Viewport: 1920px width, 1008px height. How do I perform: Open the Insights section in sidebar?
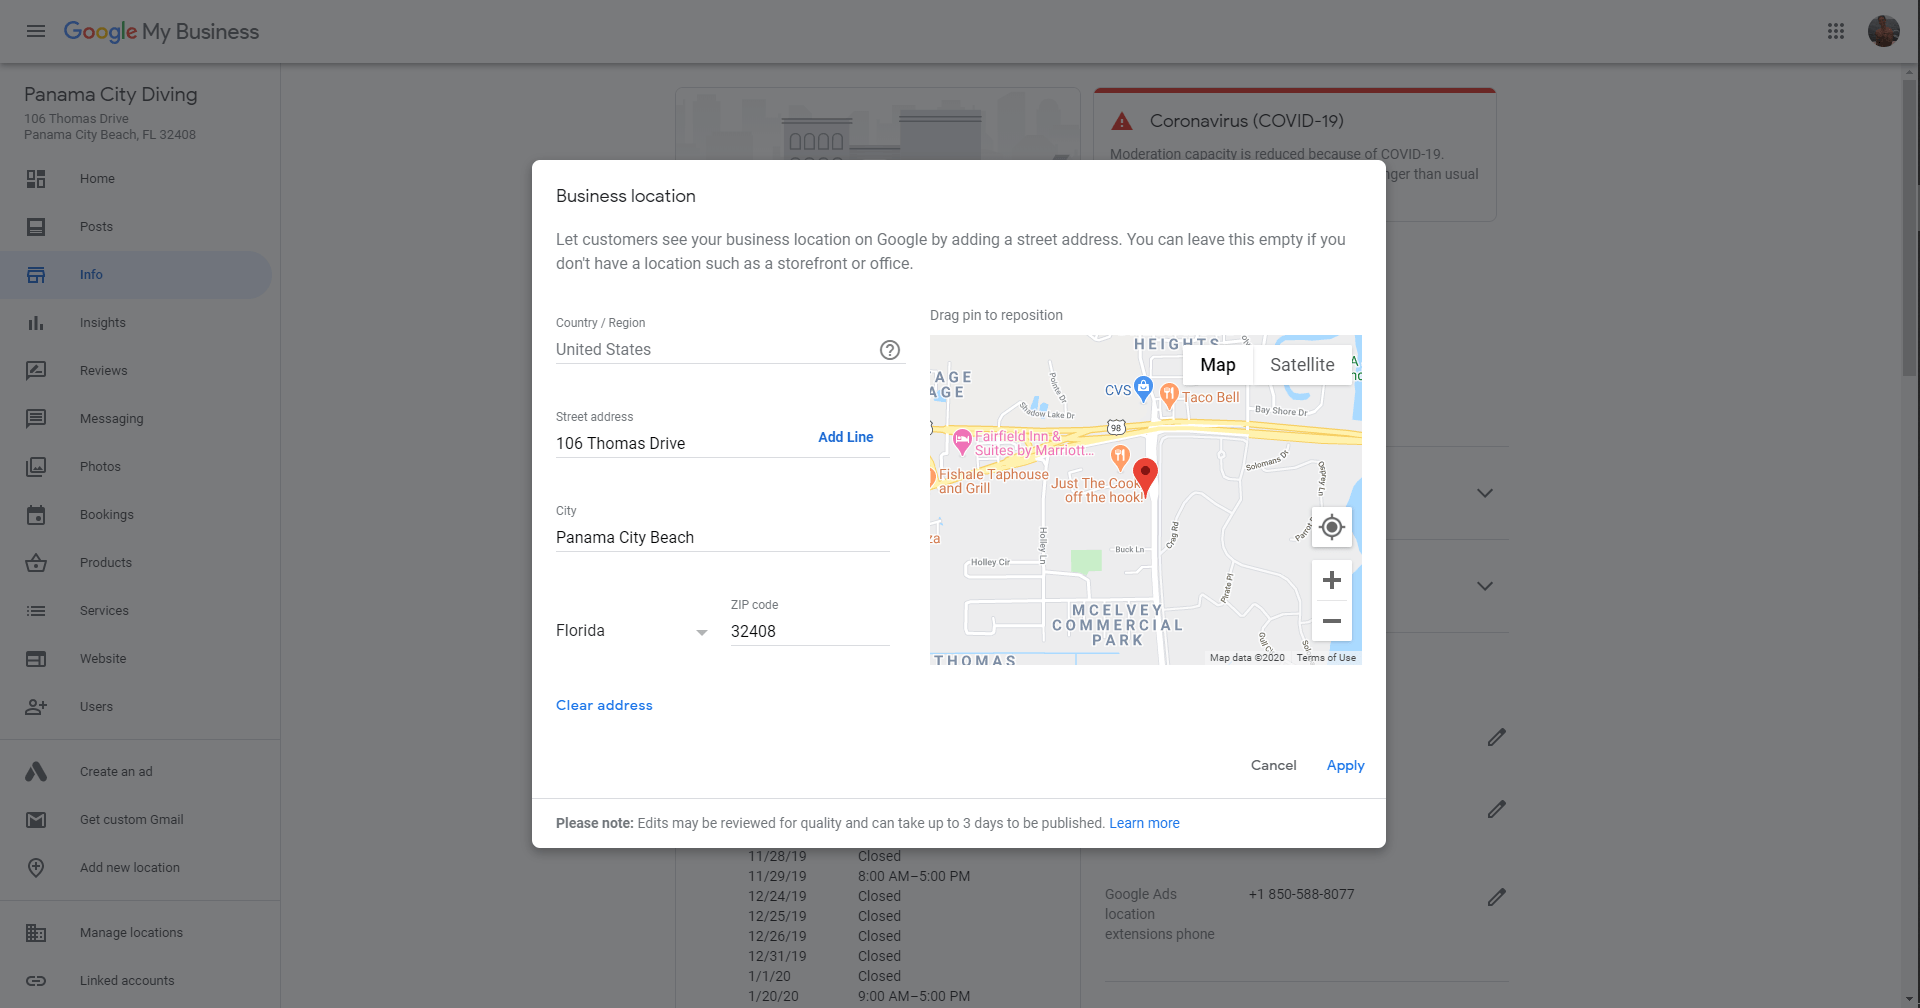(x=102, y=322)
